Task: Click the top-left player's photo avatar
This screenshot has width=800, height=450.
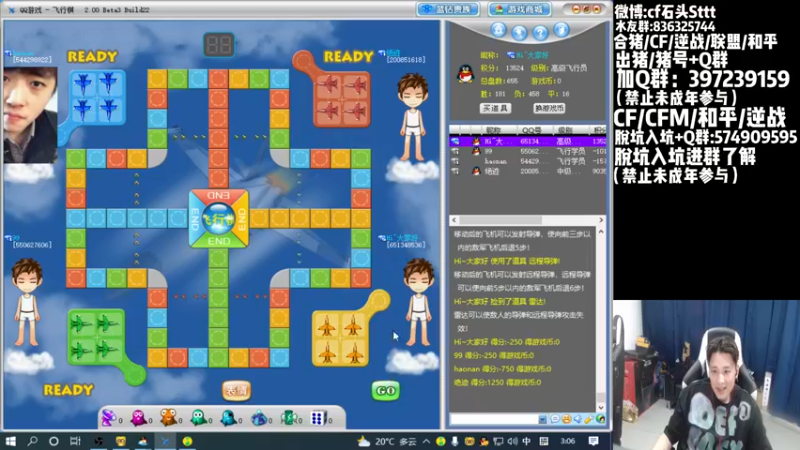Action: click(30, 115)
